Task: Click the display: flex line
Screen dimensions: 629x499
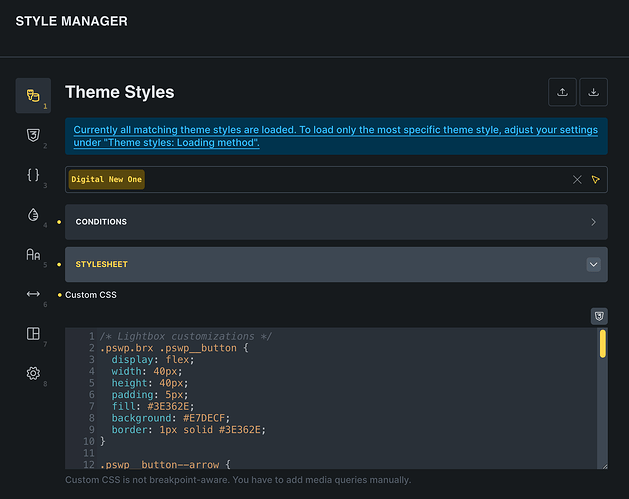Action: click(153, 359)
